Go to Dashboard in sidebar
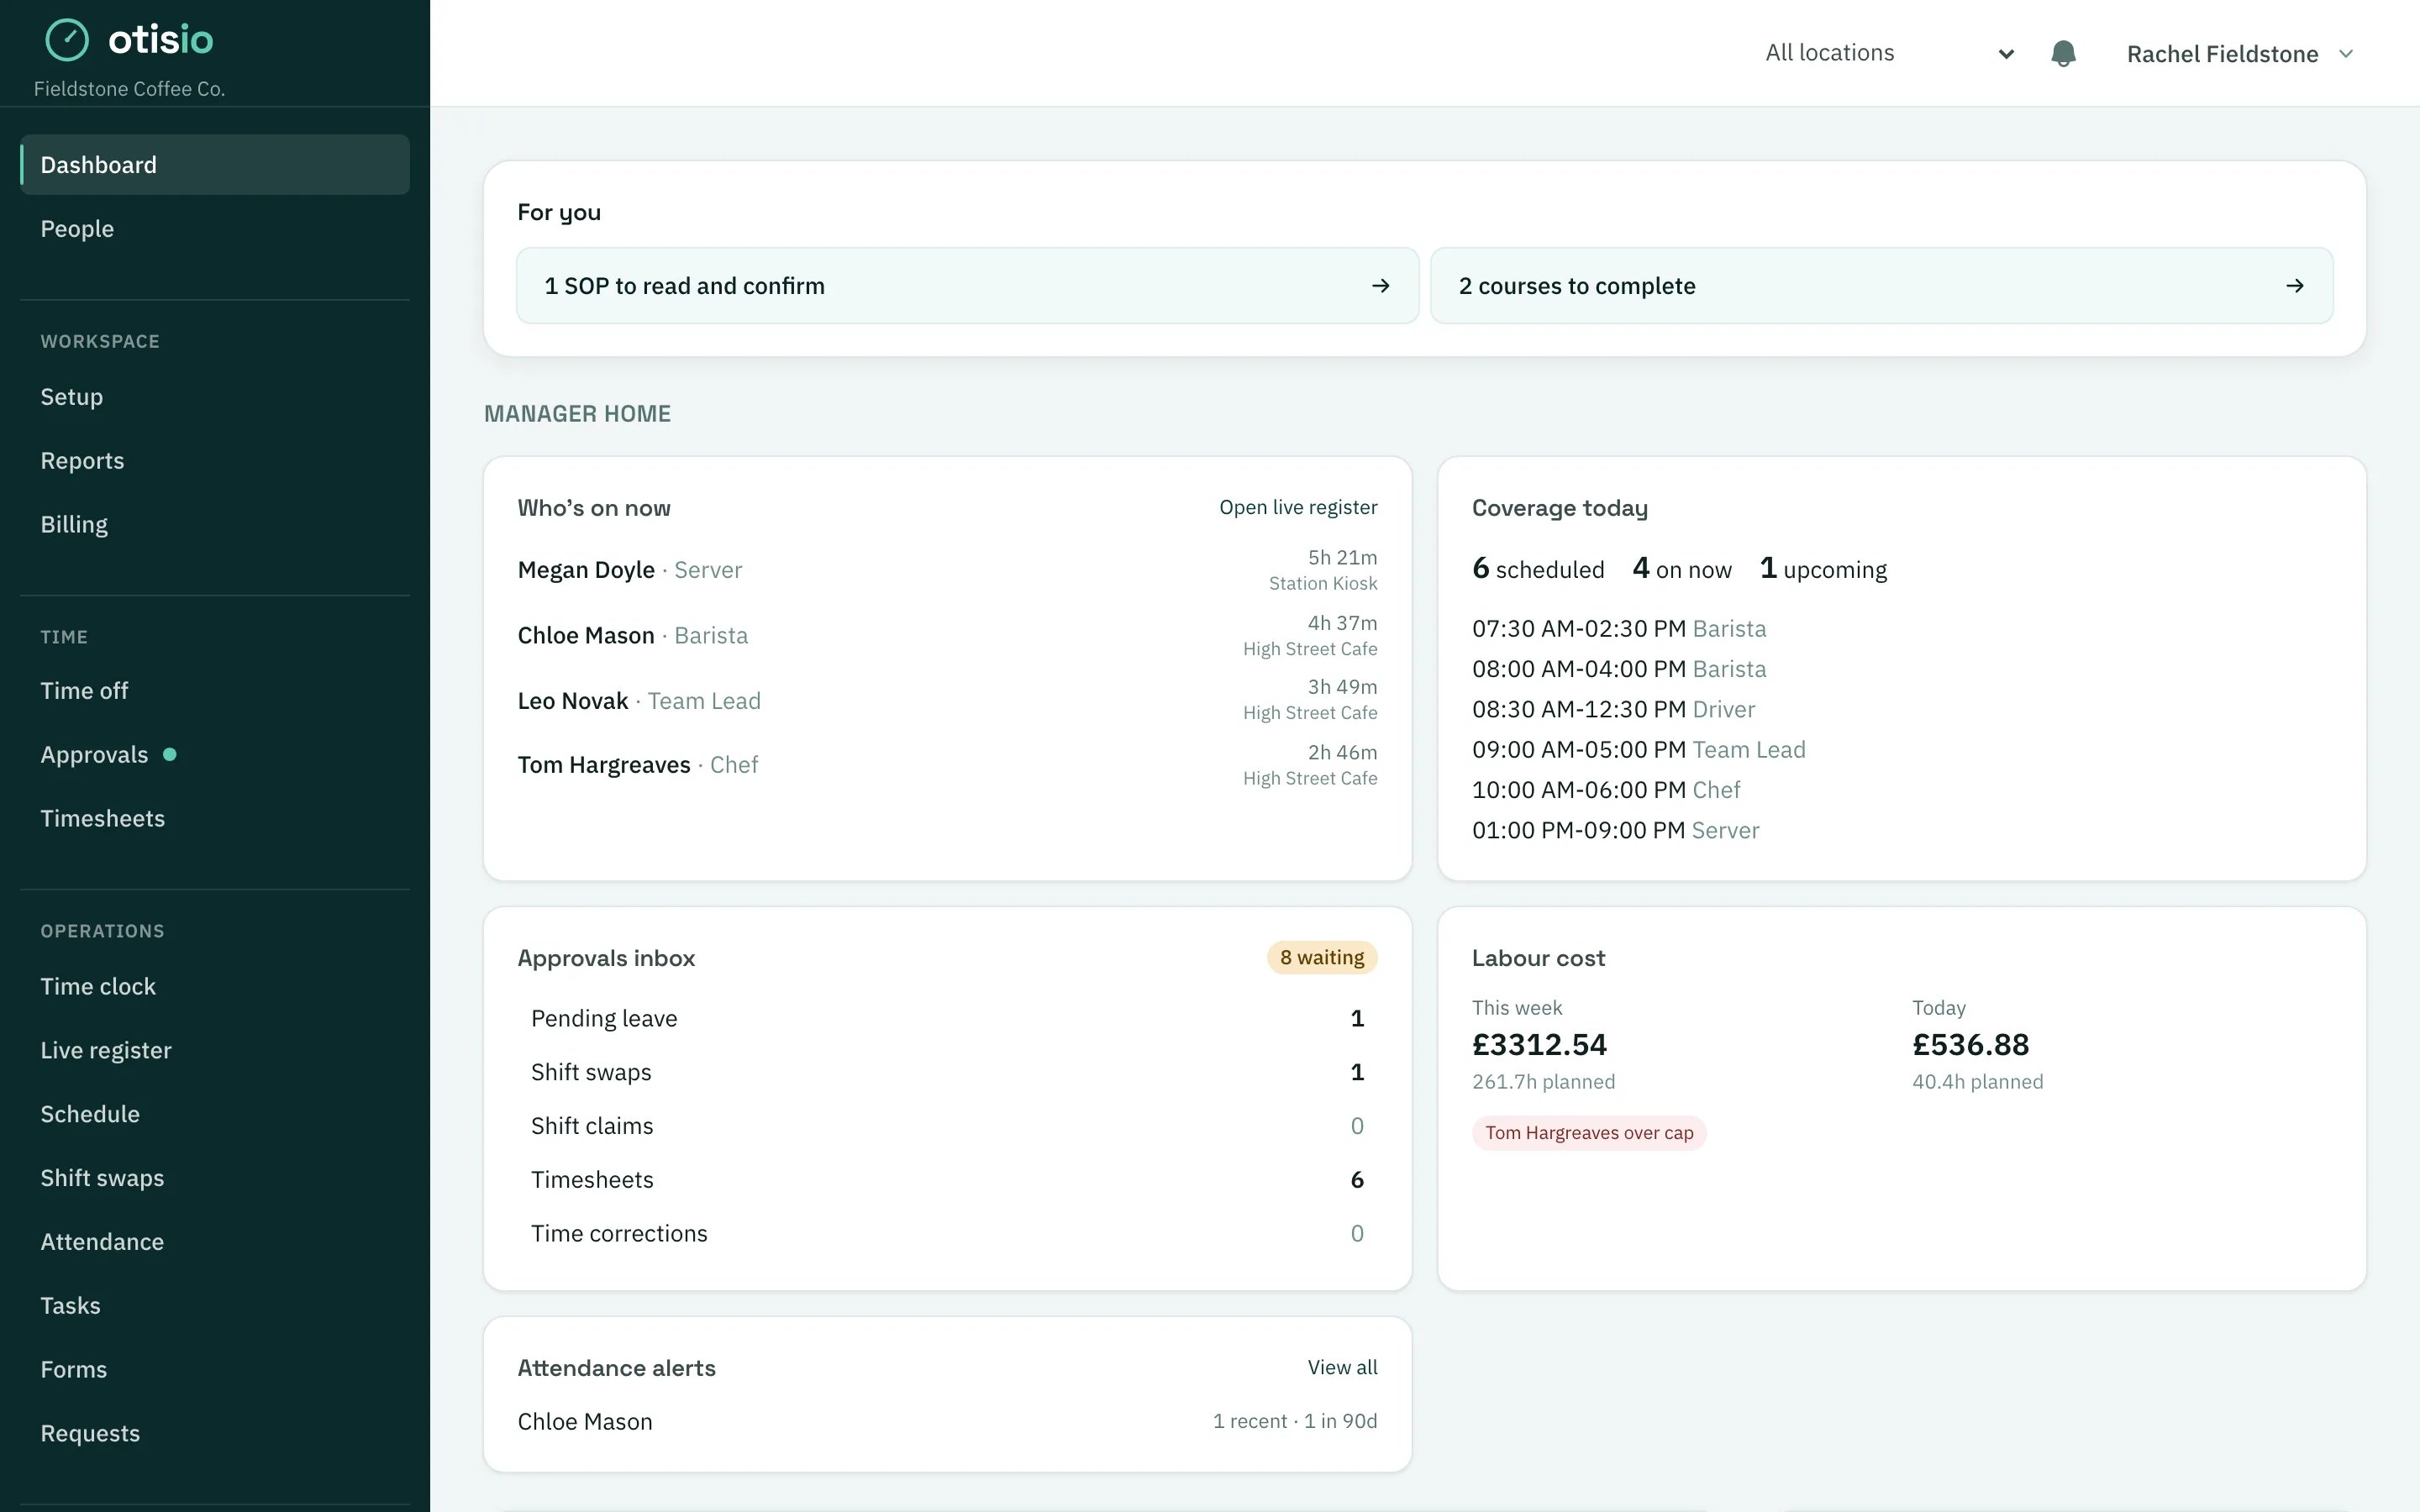Screen dimensions: 2420x1512 [215, 165]
